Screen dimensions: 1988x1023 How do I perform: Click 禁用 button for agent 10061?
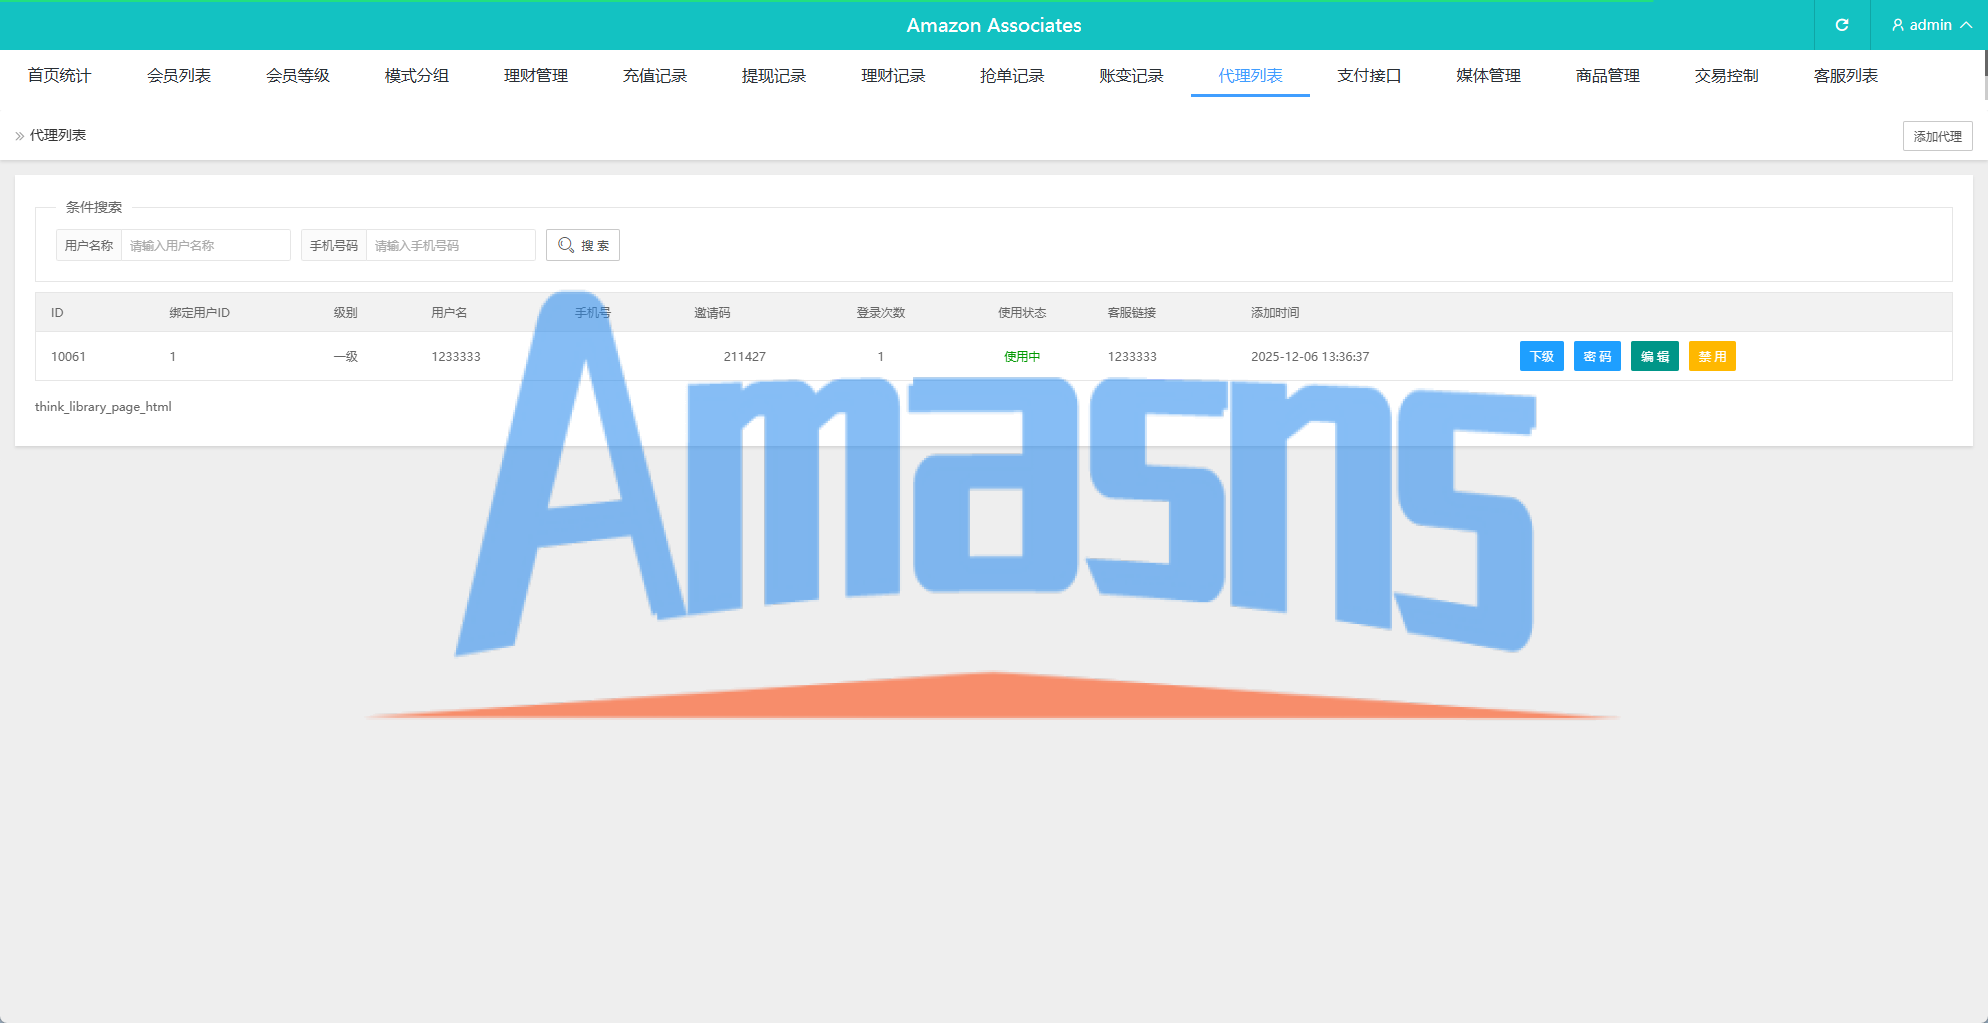tap(1712, 356)
